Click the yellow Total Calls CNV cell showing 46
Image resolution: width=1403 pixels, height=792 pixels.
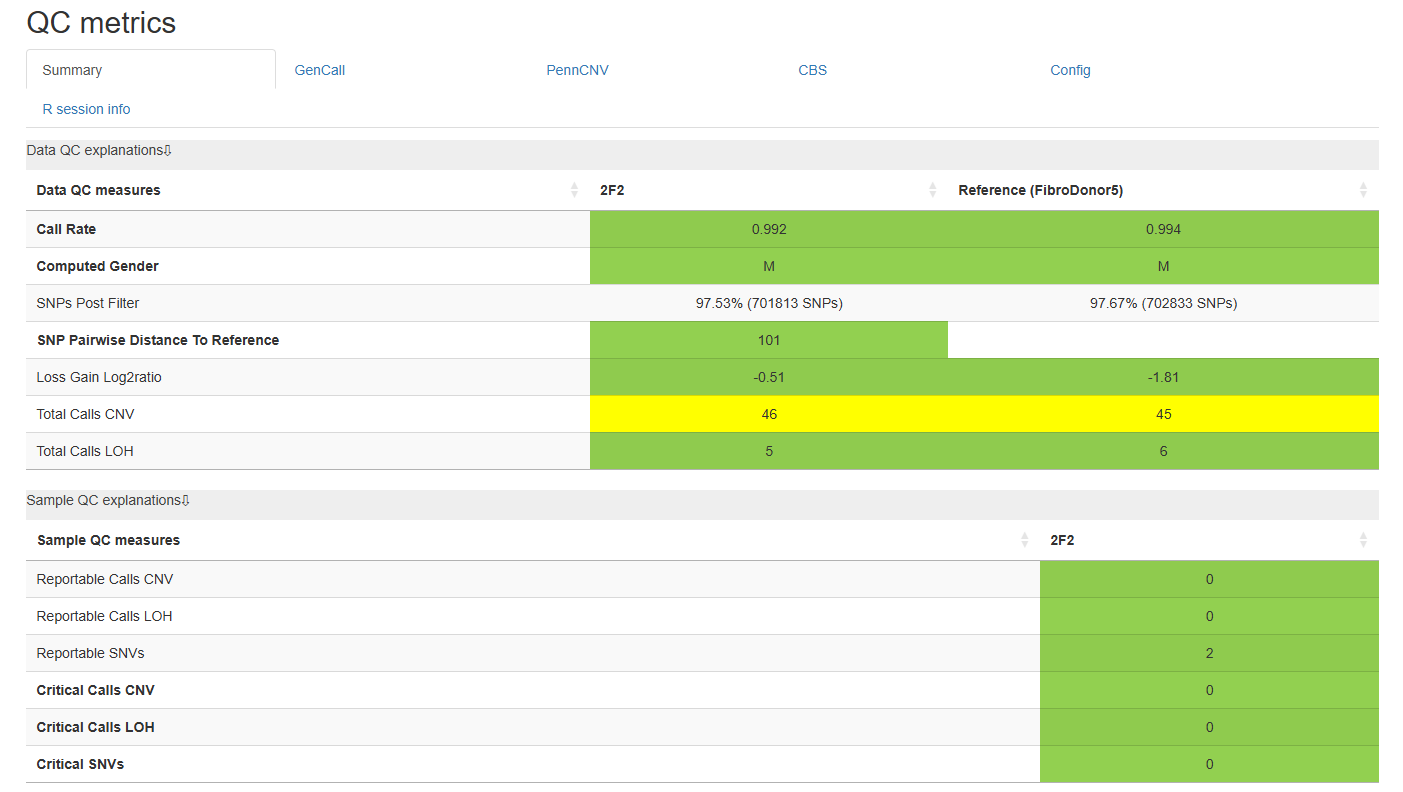tap(769, 414)
